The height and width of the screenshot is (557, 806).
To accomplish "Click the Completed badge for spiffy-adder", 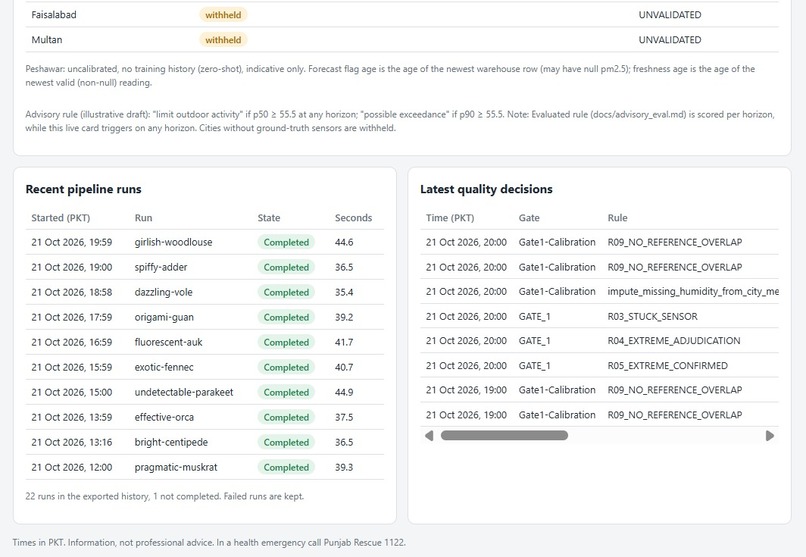I will coord(286,267).
